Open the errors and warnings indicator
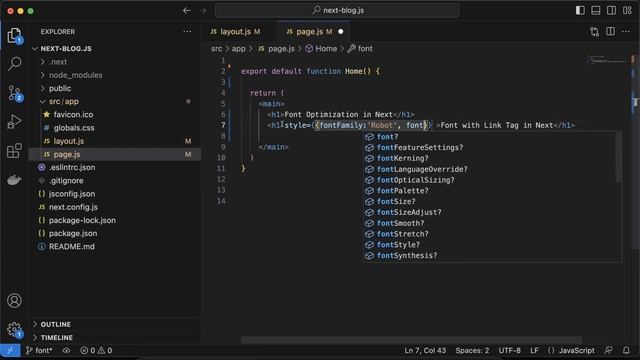 96,350
